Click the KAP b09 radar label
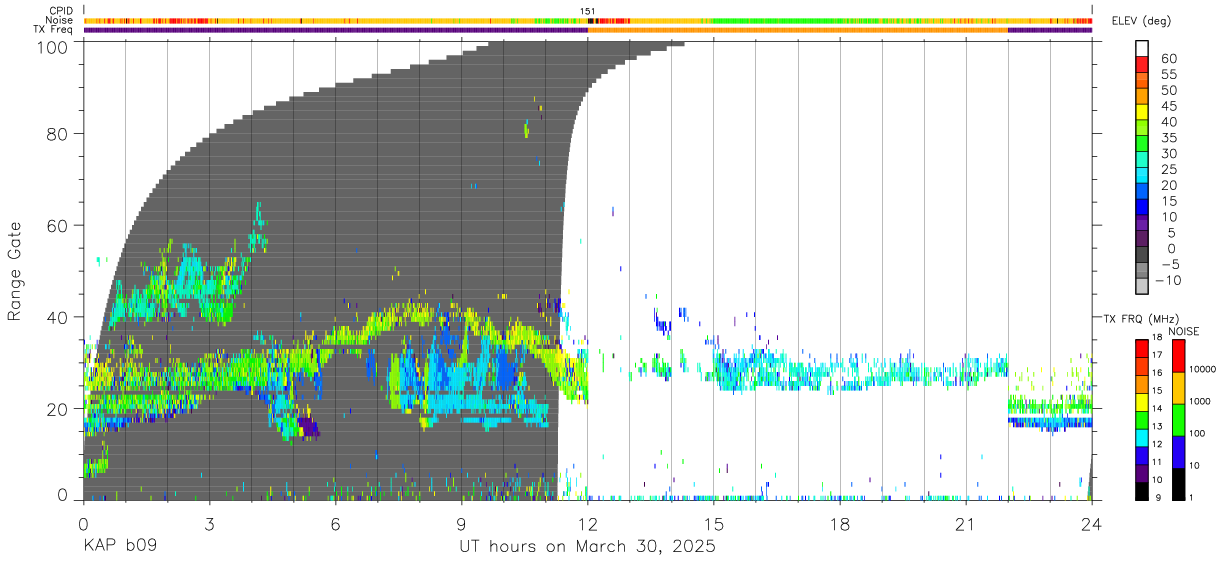 [119, 547]
